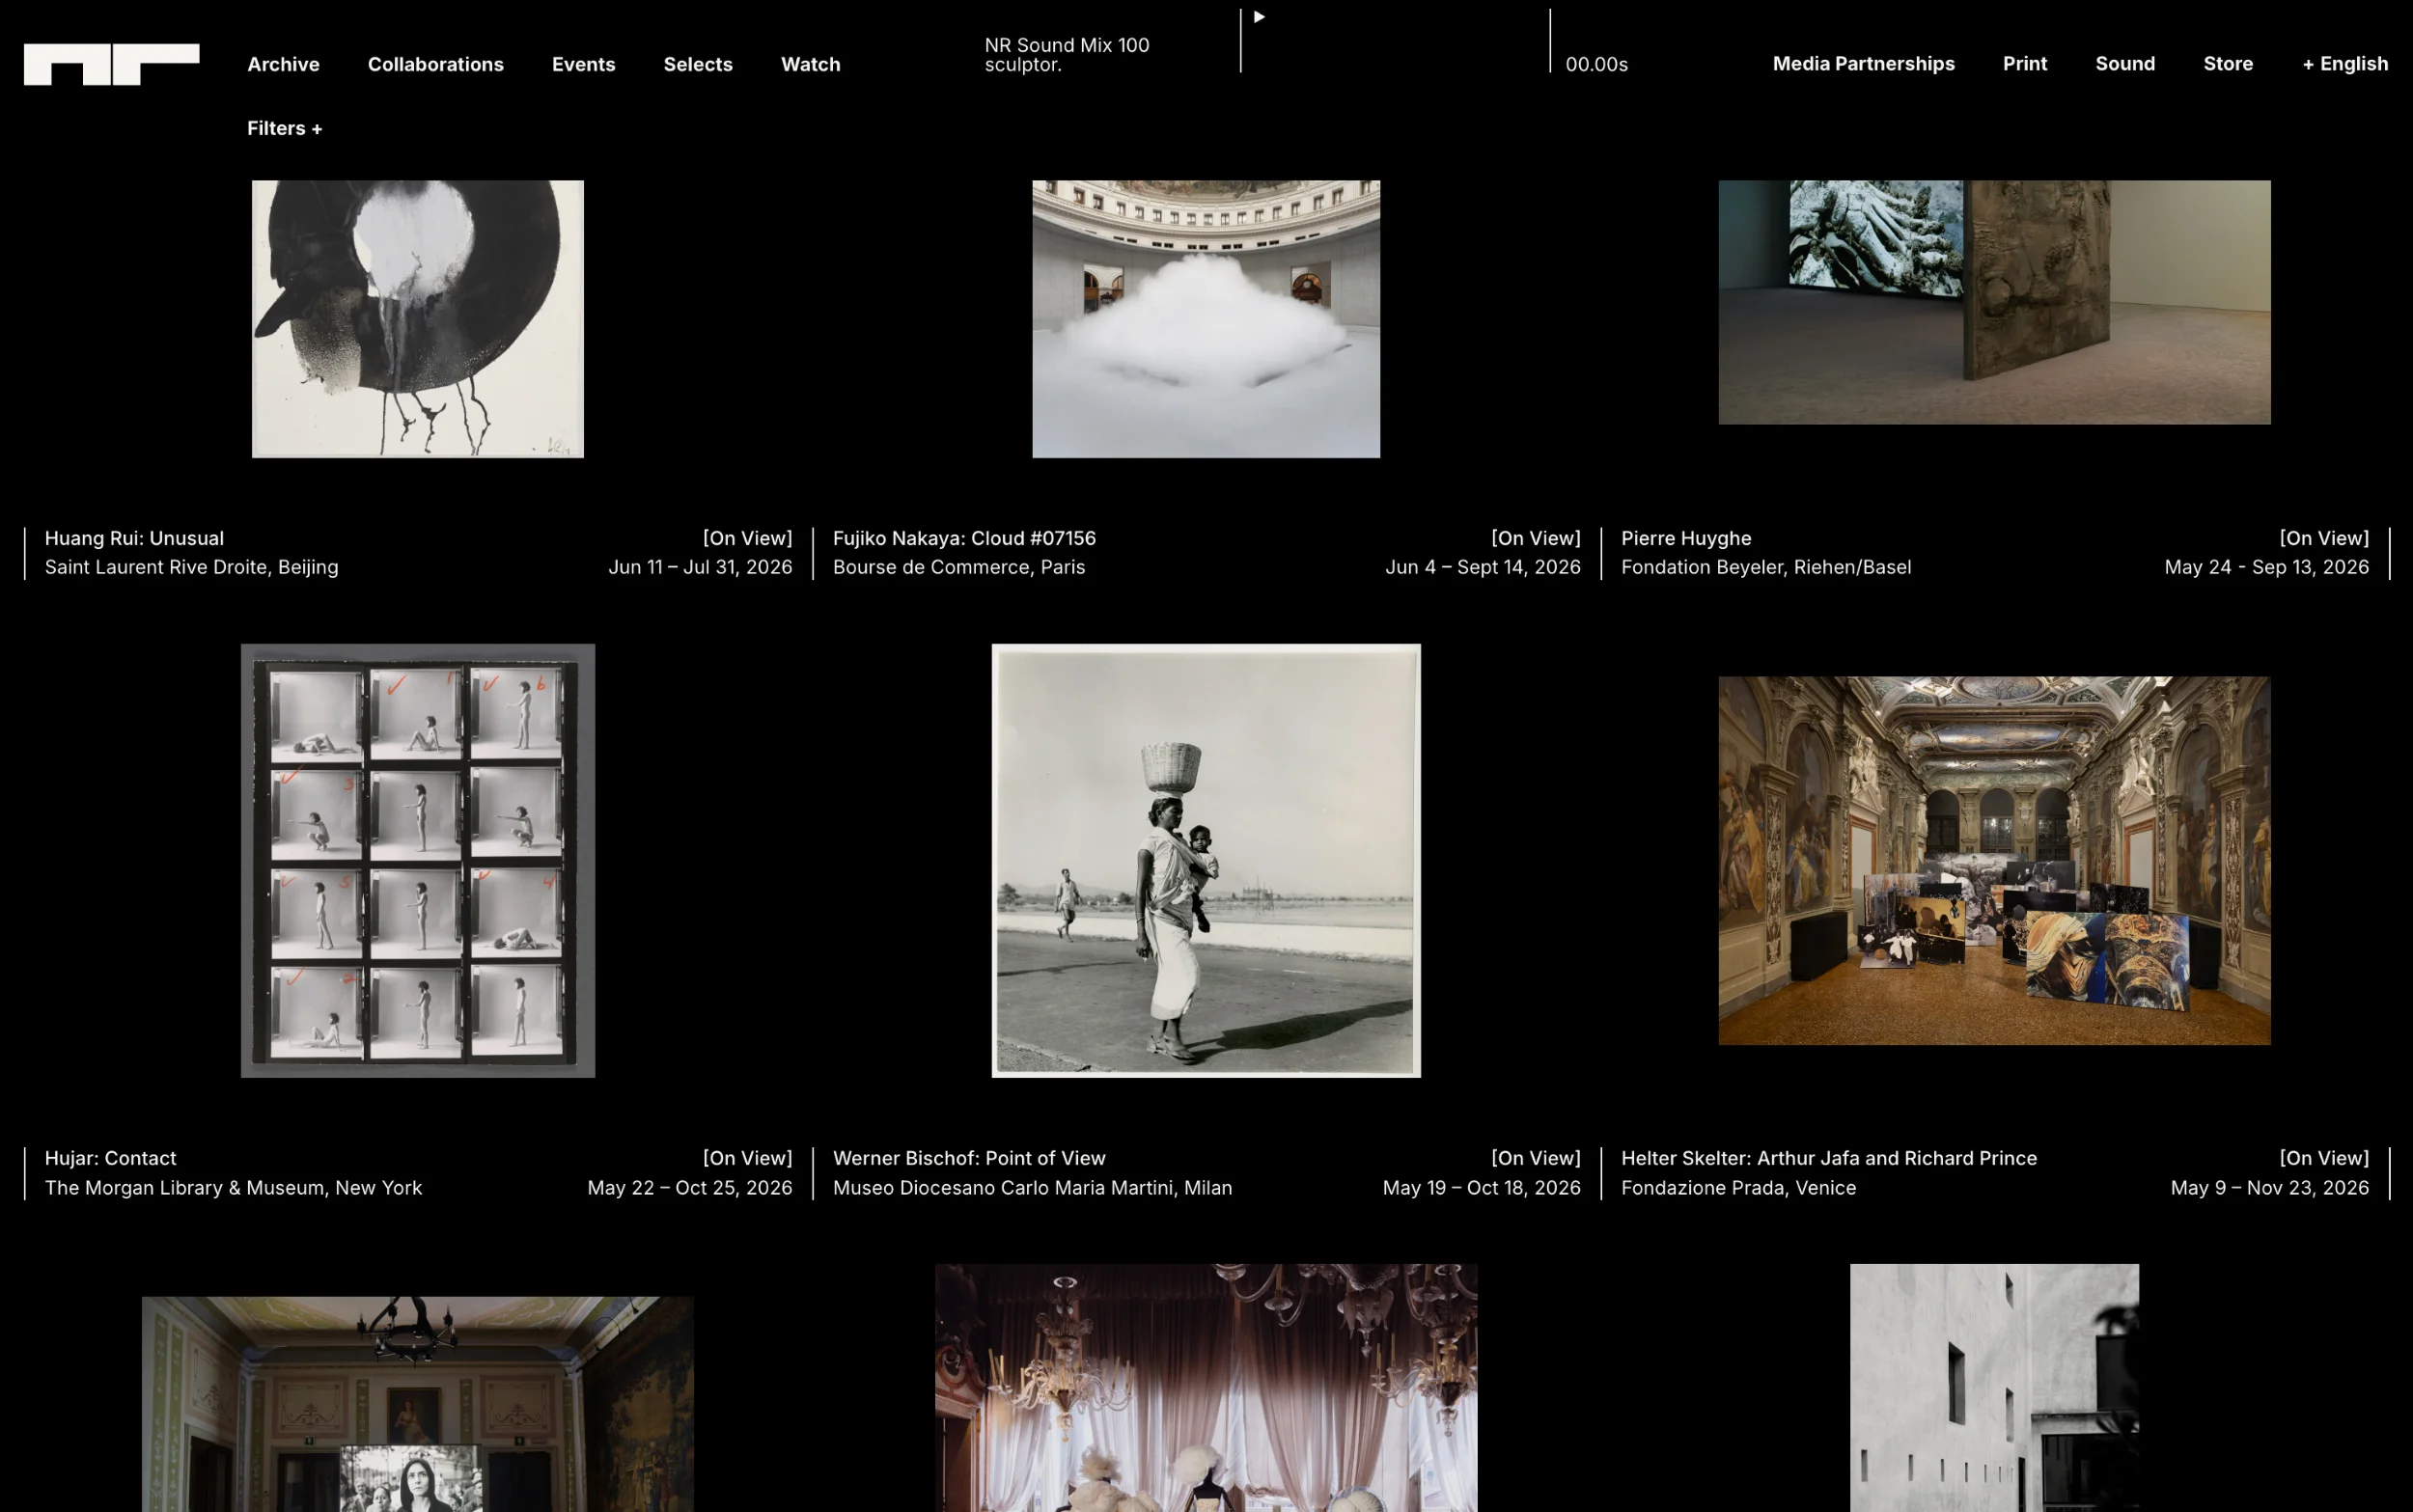Click Bourse de Commerce, Paris text
The image size is (2413, 1512).
coord(958,567)
